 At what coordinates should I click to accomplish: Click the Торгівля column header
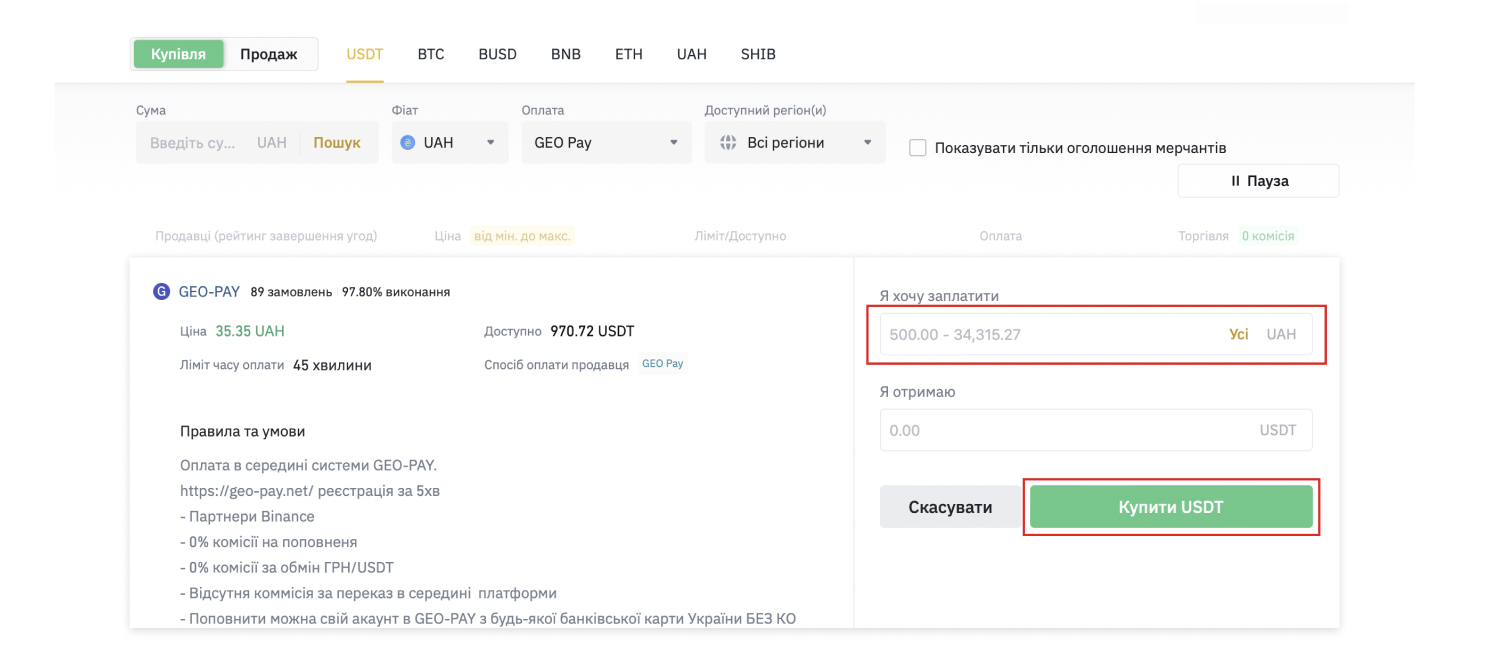click(1203, 236)
